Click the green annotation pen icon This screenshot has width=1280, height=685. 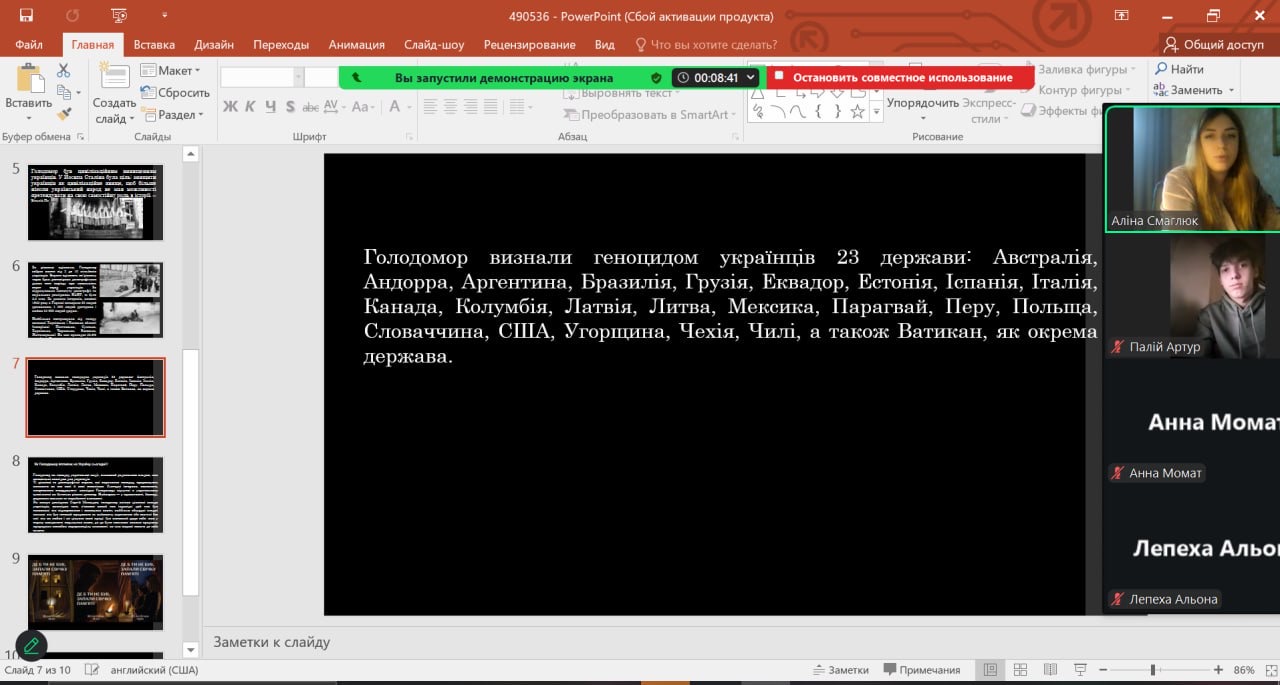click(32, 645)
